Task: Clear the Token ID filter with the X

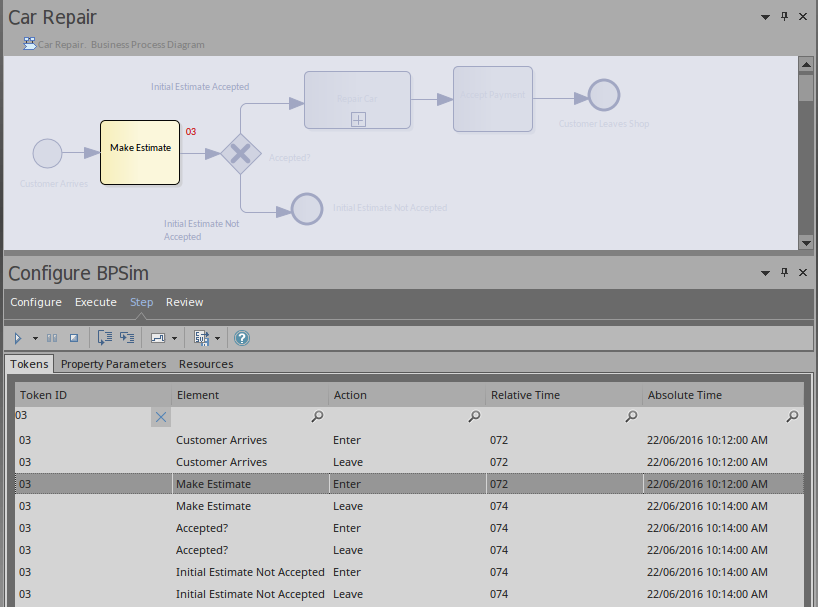Action: (161, 417)
